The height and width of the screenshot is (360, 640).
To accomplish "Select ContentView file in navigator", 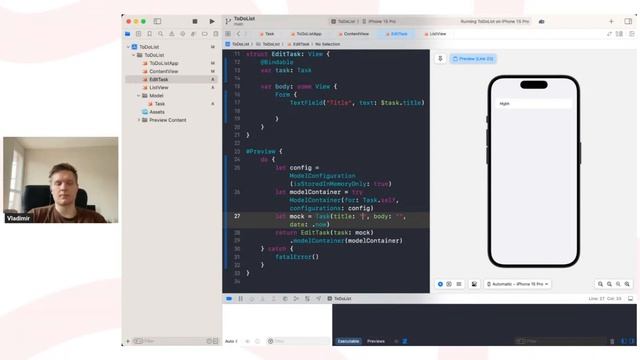I will [163, 71].
